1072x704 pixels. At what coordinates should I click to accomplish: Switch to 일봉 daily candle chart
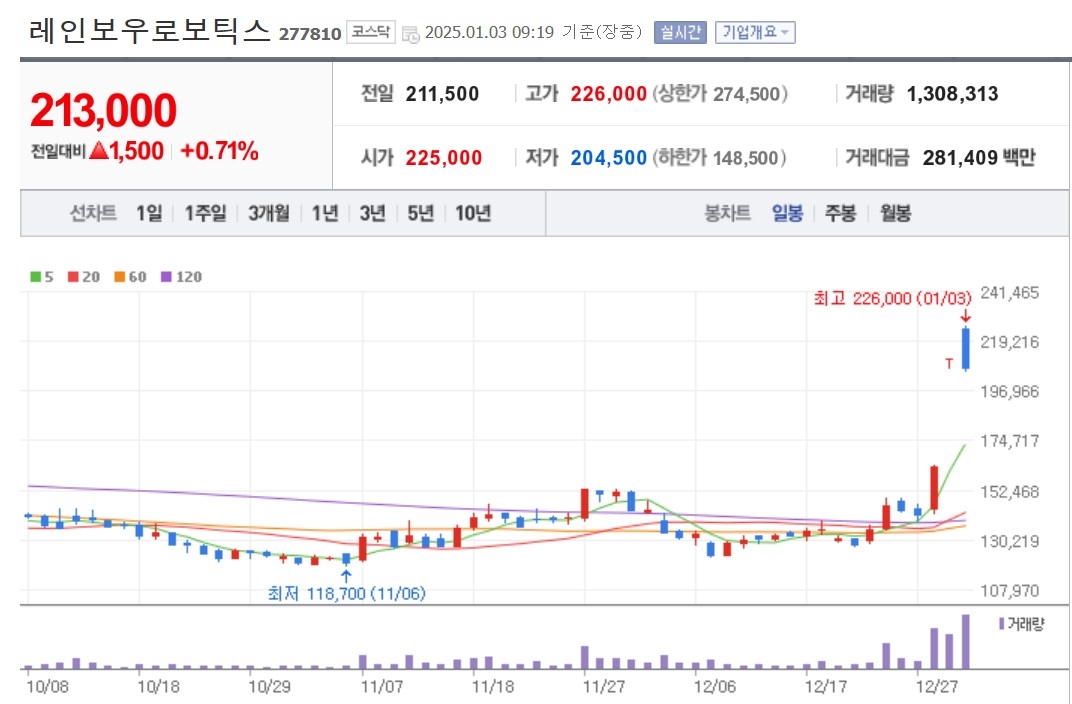click(x=788, y=213)
